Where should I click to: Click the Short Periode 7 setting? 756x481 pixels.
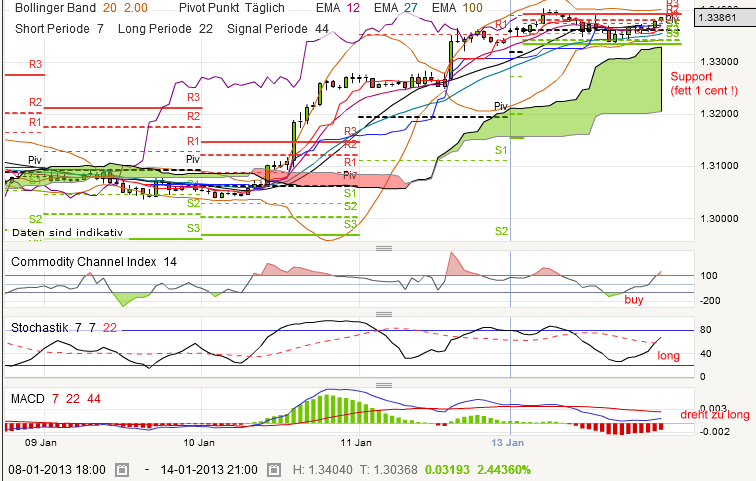point(59,29)
